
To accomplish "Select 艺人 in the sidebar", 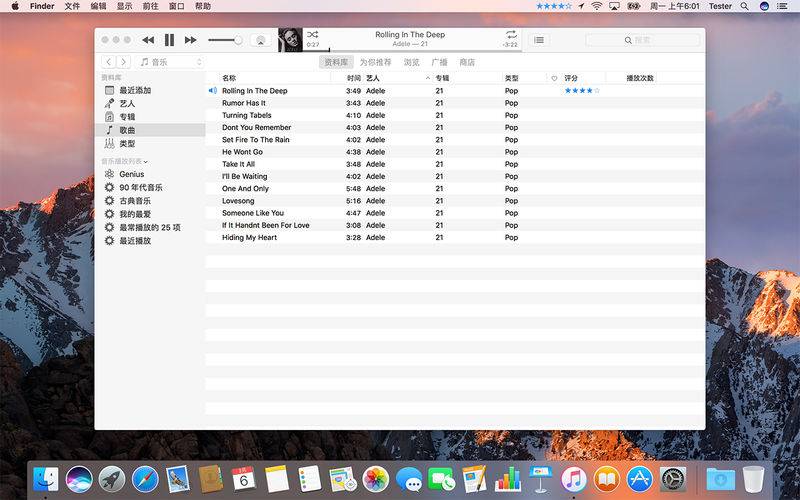I will pyautogui.click(x=150, y=104).
